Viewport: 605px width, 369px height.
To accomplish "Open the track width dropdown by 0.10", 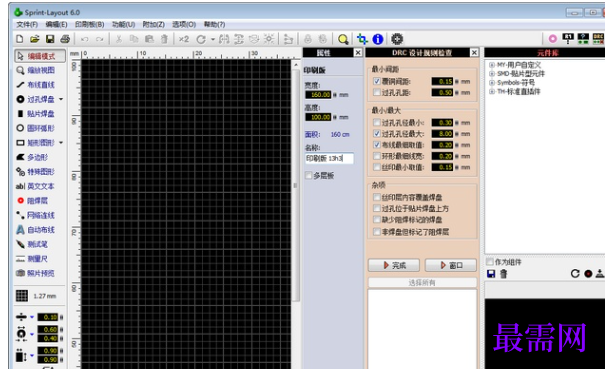I will point(32,317).
